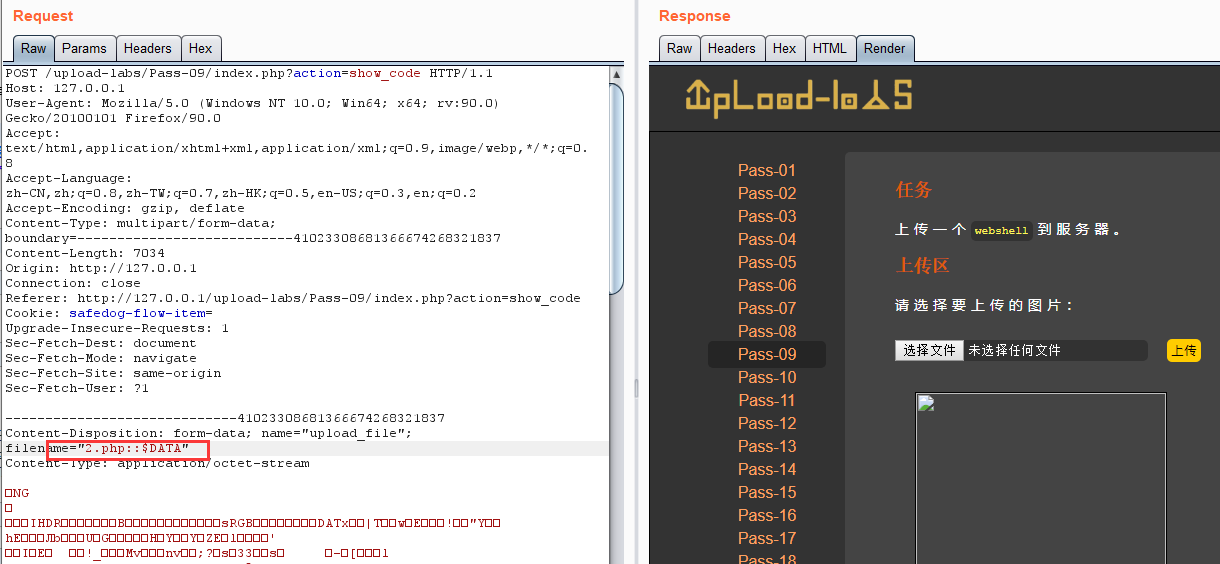Image resolution: width=1220 pixels, height=564 pixels.
Task: Select the response Render tab
Action: 884,48
